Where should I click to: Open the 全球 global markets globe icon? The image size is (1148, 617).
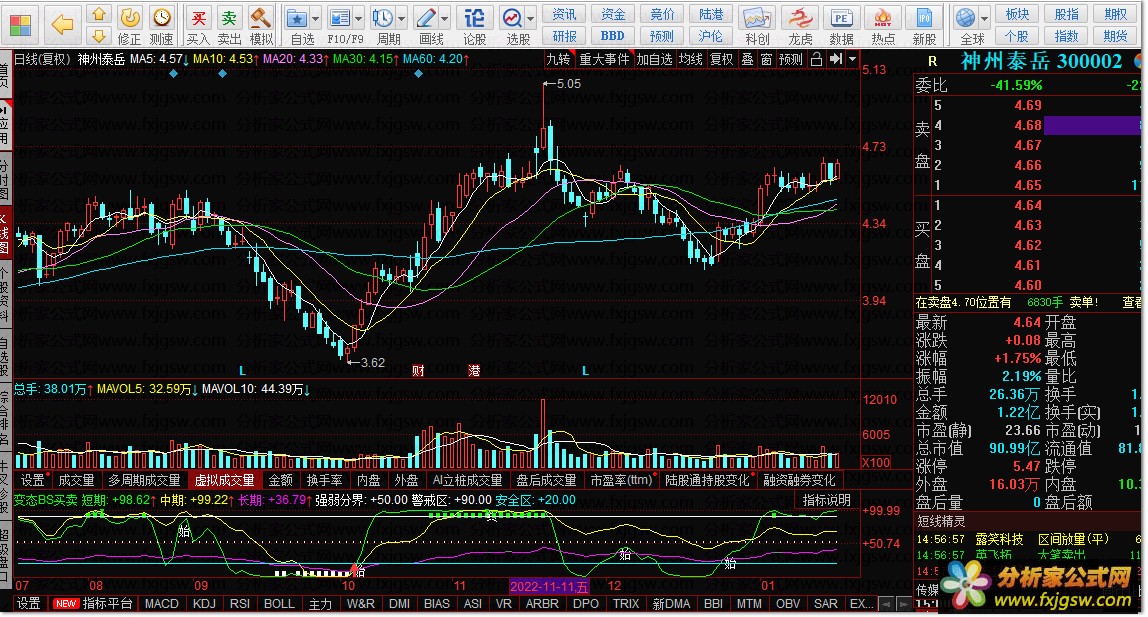[966, 18]
